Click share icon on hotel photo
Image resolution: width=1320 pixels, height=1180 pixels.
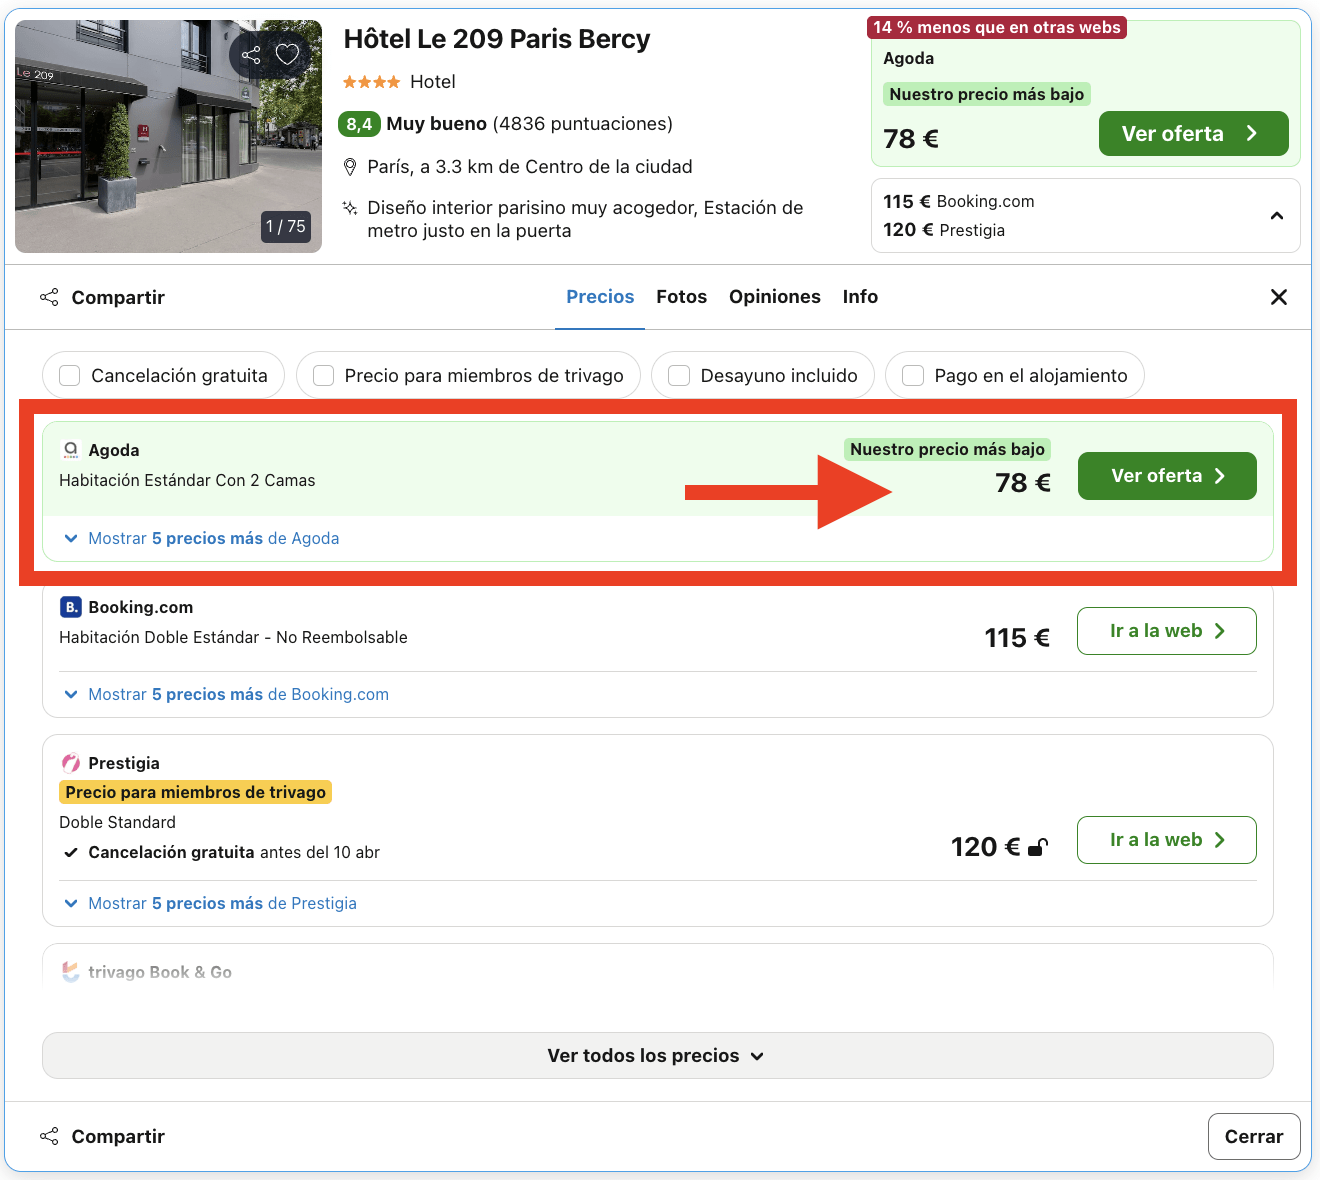tap(251, 55)
